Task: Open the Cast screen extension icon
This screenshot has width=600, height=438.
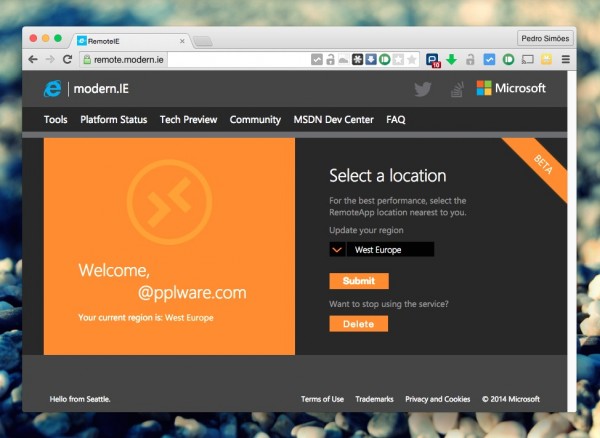Action: (528, 59)
